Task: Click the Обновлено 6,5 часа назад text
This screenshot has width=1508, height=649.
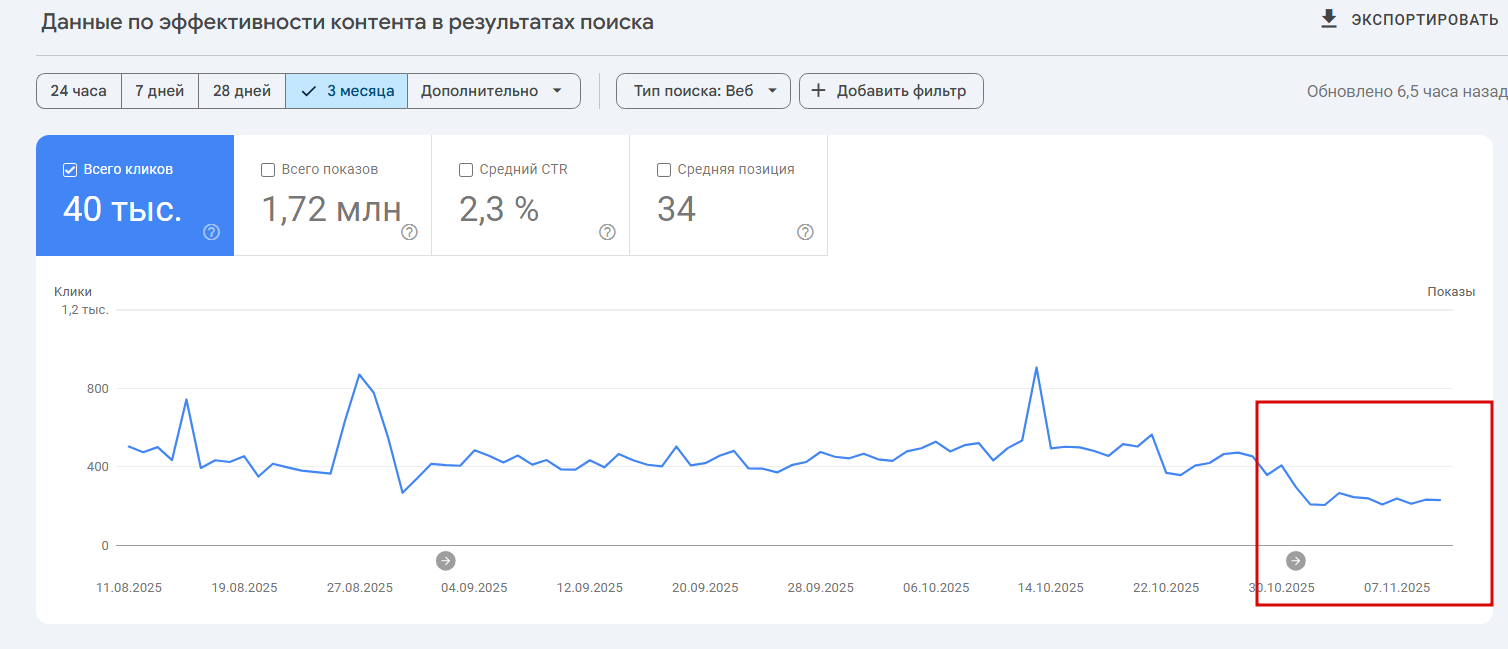Action: coord(1406,91)
